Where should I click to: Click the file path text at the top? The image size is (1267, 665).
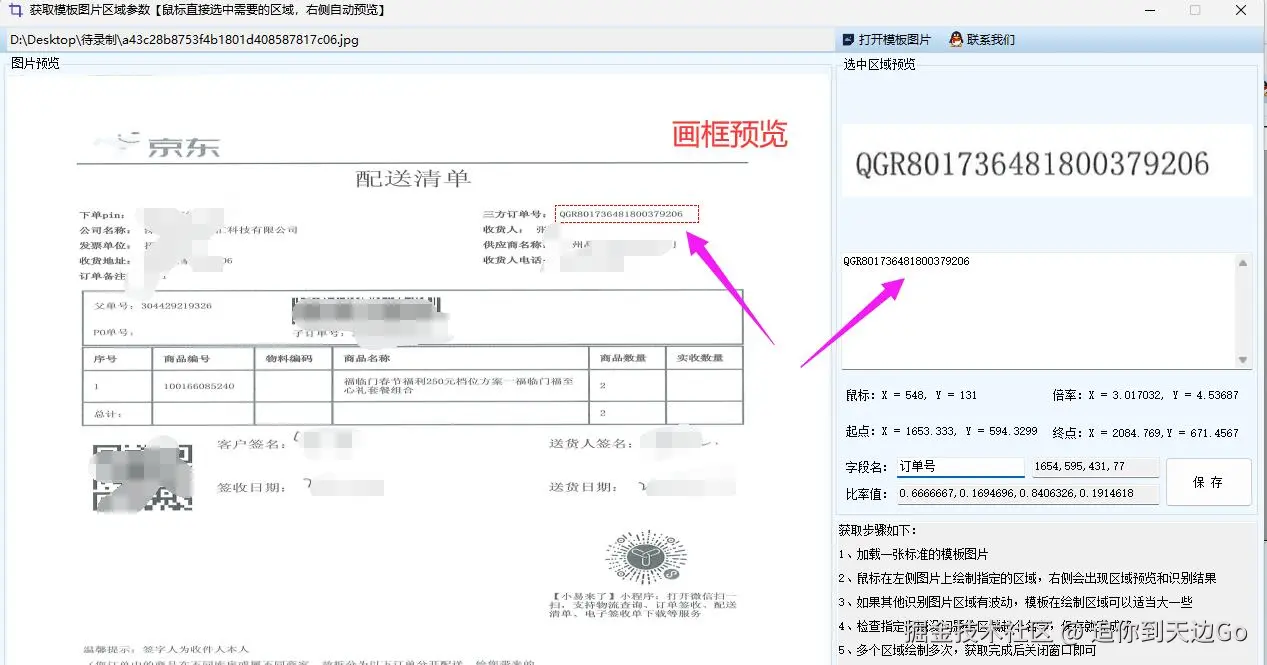[x=184, y=40]
